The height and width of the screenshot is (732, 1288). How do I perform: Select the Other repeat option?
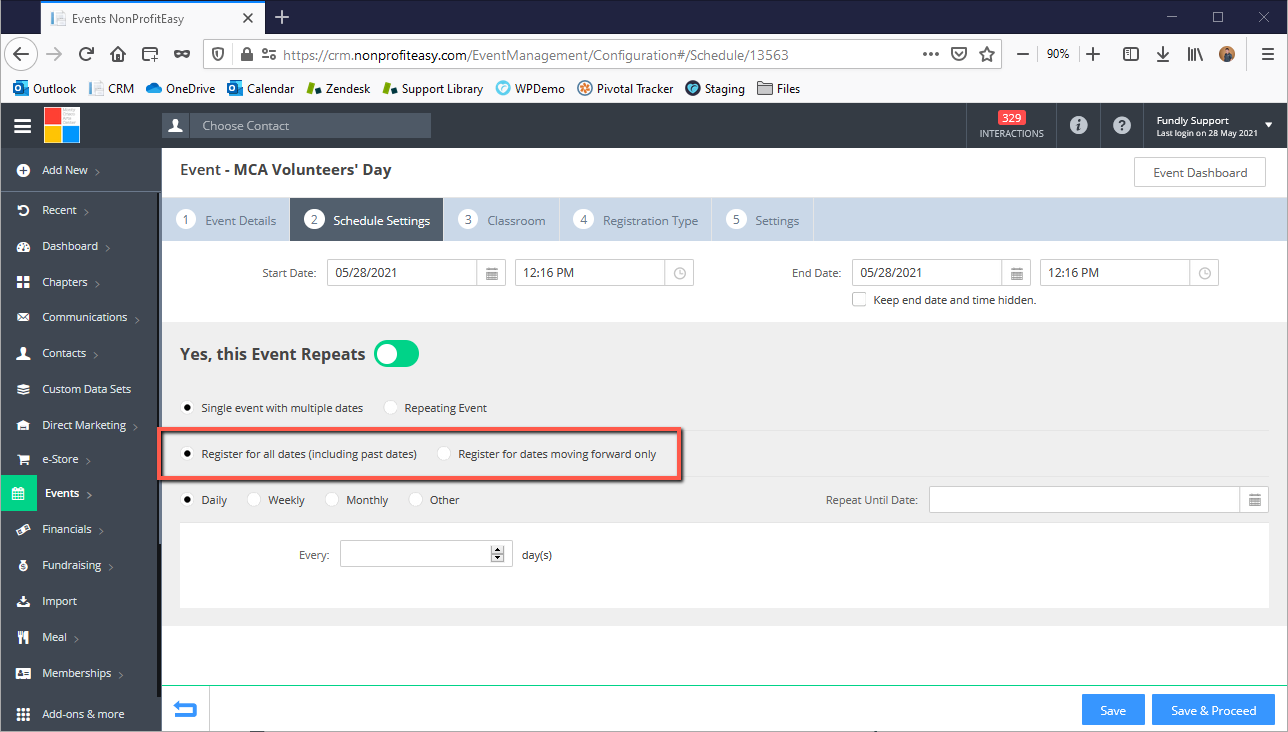coord(416,500)
